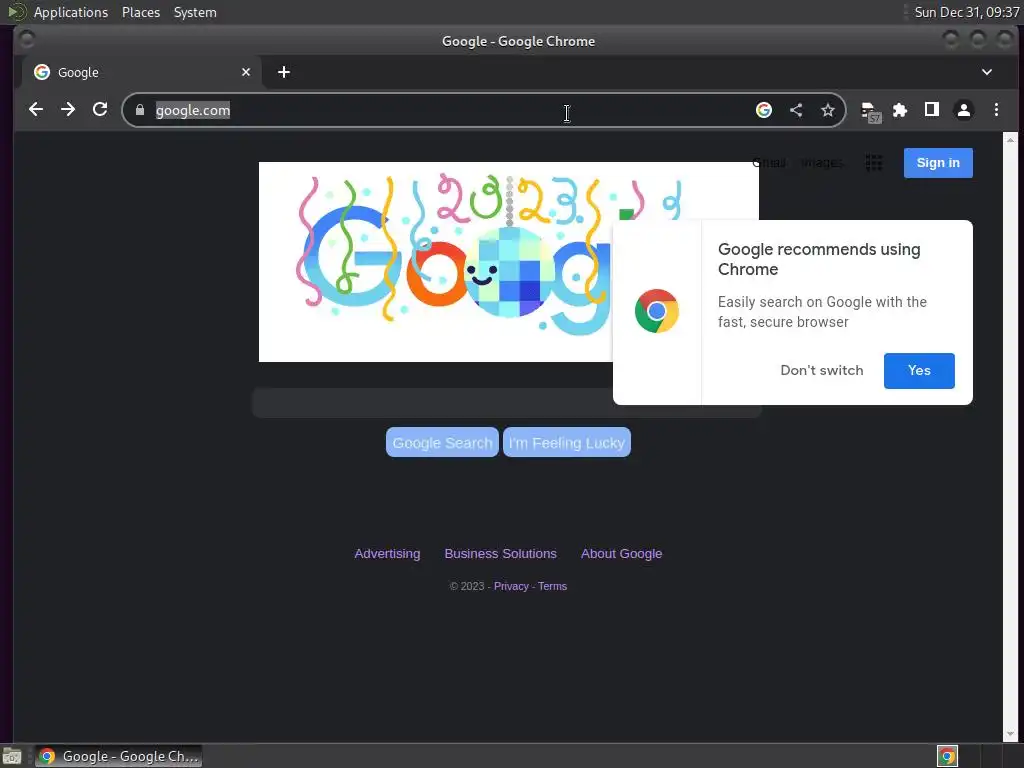Open a new tab with plus button
1024x768 pixels.
tap(283, 72)
